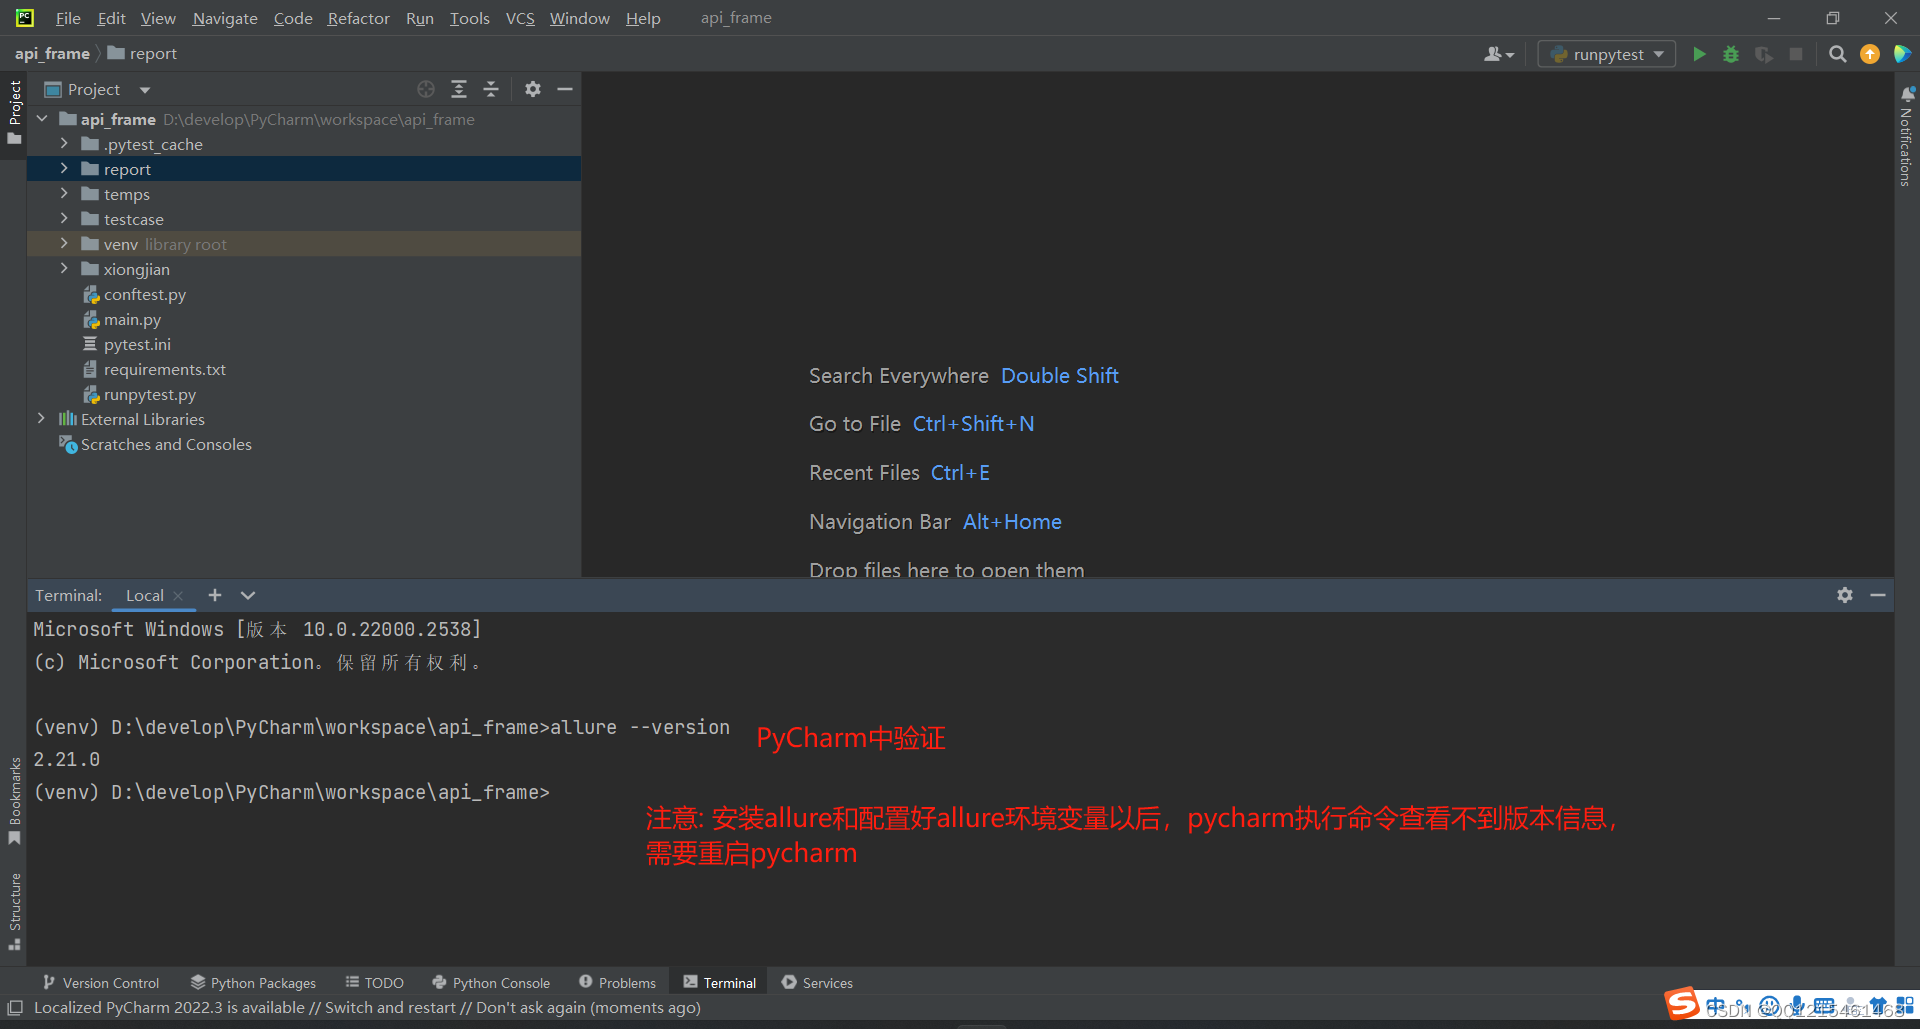Open Version Control tool window

pos(101,983)
